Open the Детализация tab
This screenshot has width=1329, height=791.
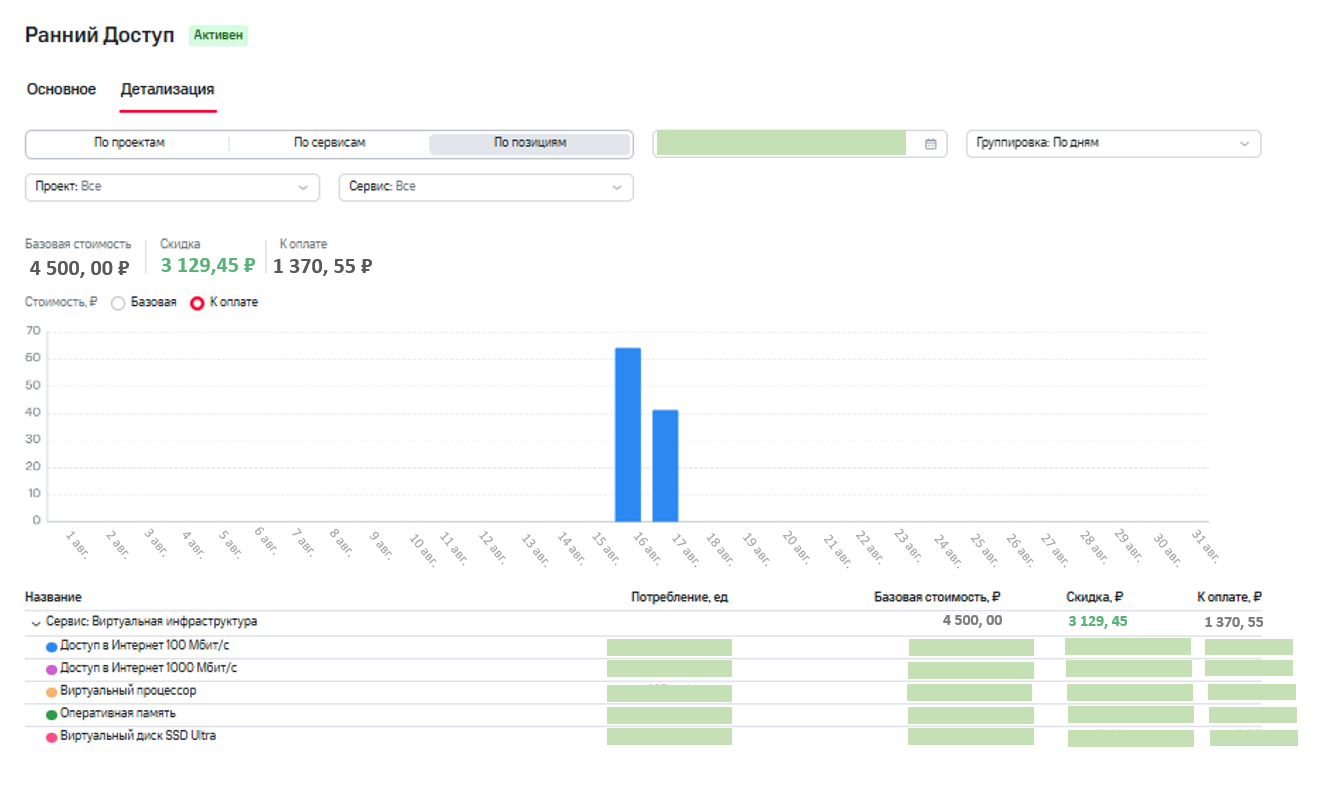tap(167, 89)
